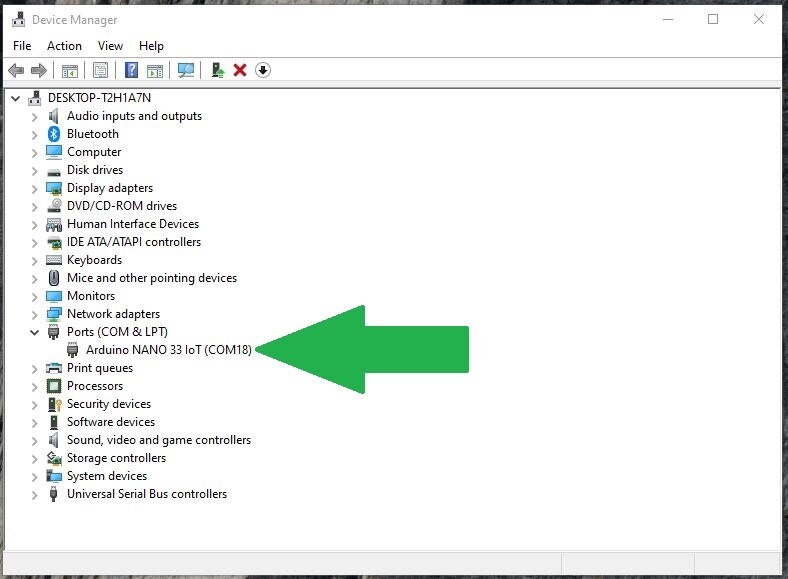Select the Human Interface Devices label
This screenshot has height=579, width=788.
pyautogui.click(x=133, y=224)
